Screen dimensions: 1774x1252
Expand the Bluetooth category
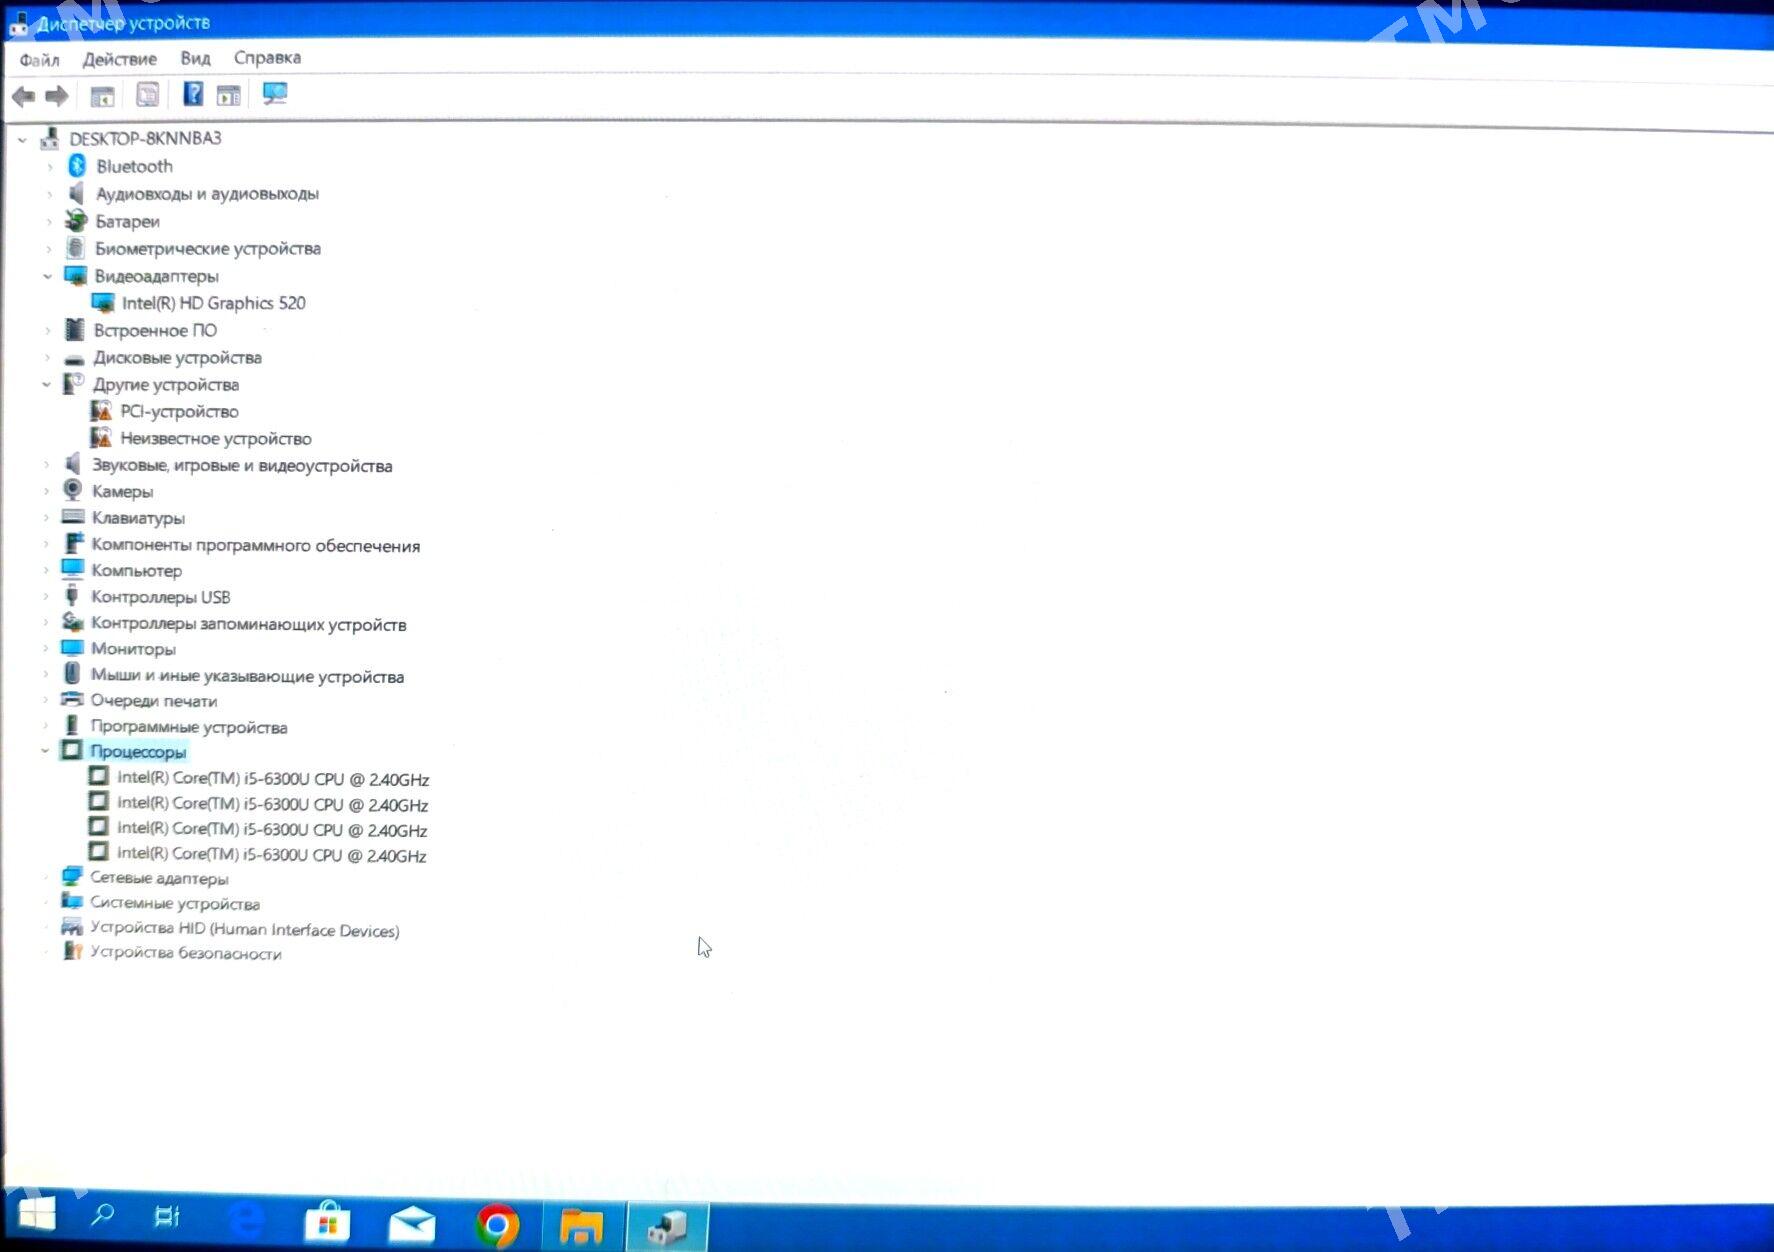point(49,167)
